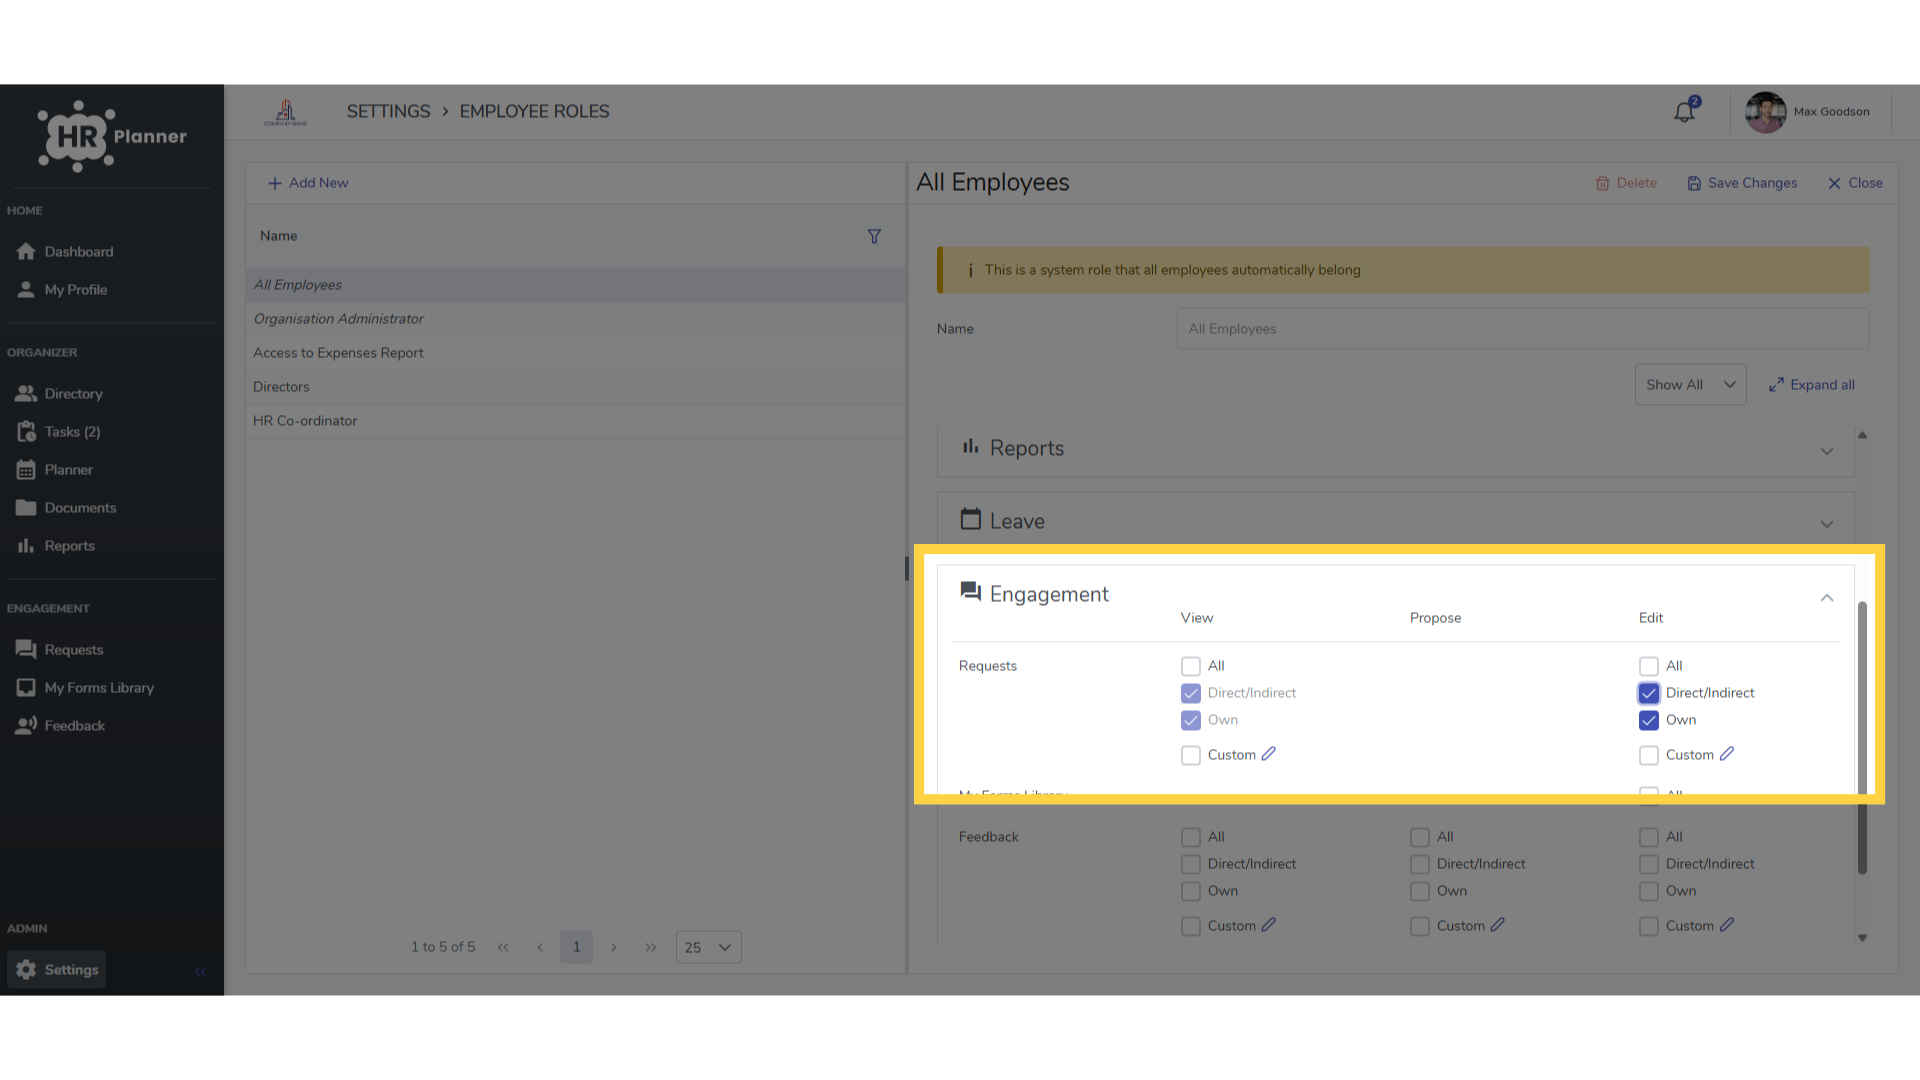
Task: Go to Dashboard in sidebar
Action: tap(65, 252)
